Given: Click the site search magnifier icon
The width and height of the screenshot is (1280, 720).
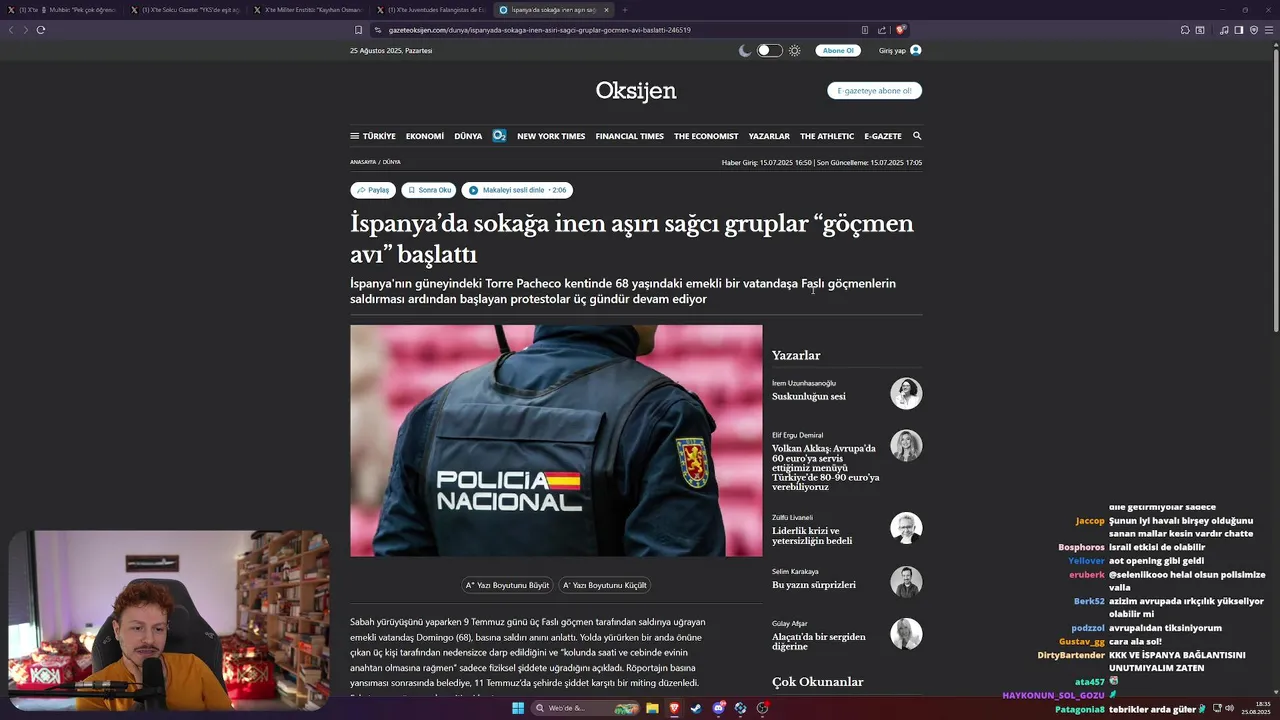Looking at the screenshot, I should coord(917,136).
